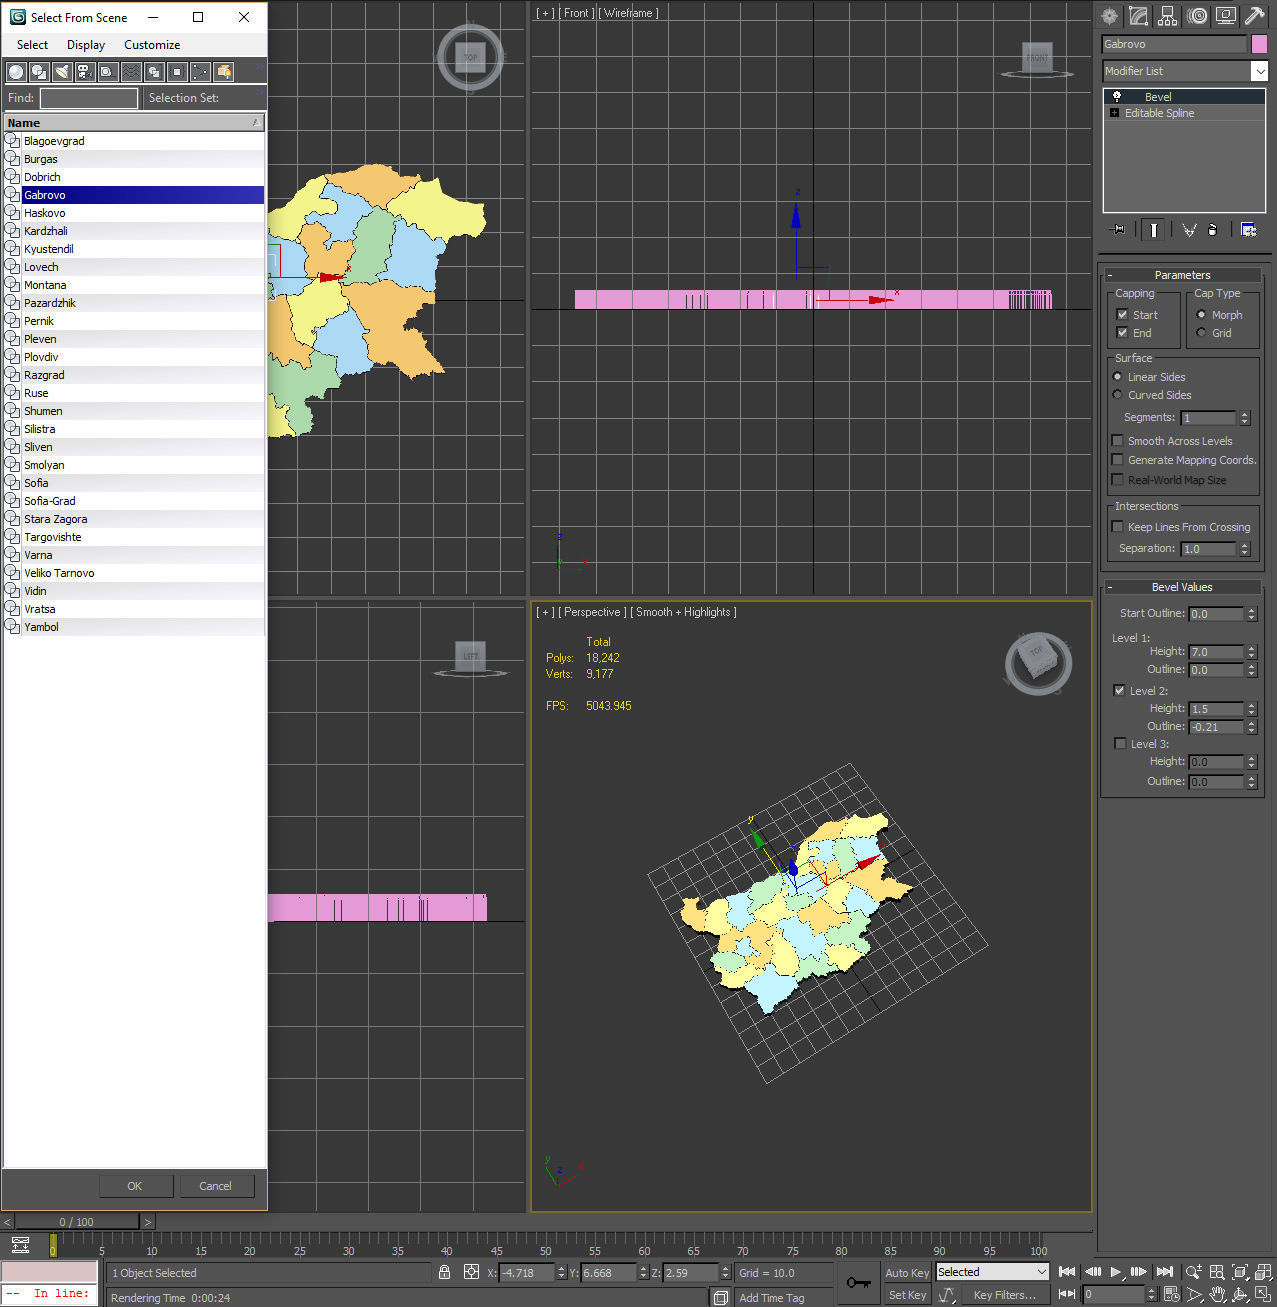
Task: Toggle the selection lock padlock icon
Action: 444,1272
